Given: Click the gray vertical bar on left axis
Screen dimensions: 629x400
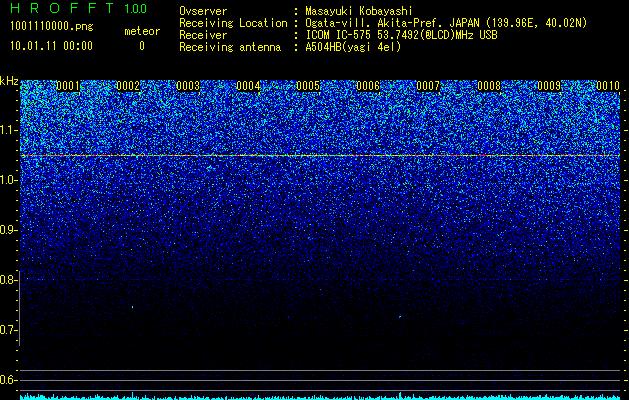Looking at the screenshot, I should (19, 308).
